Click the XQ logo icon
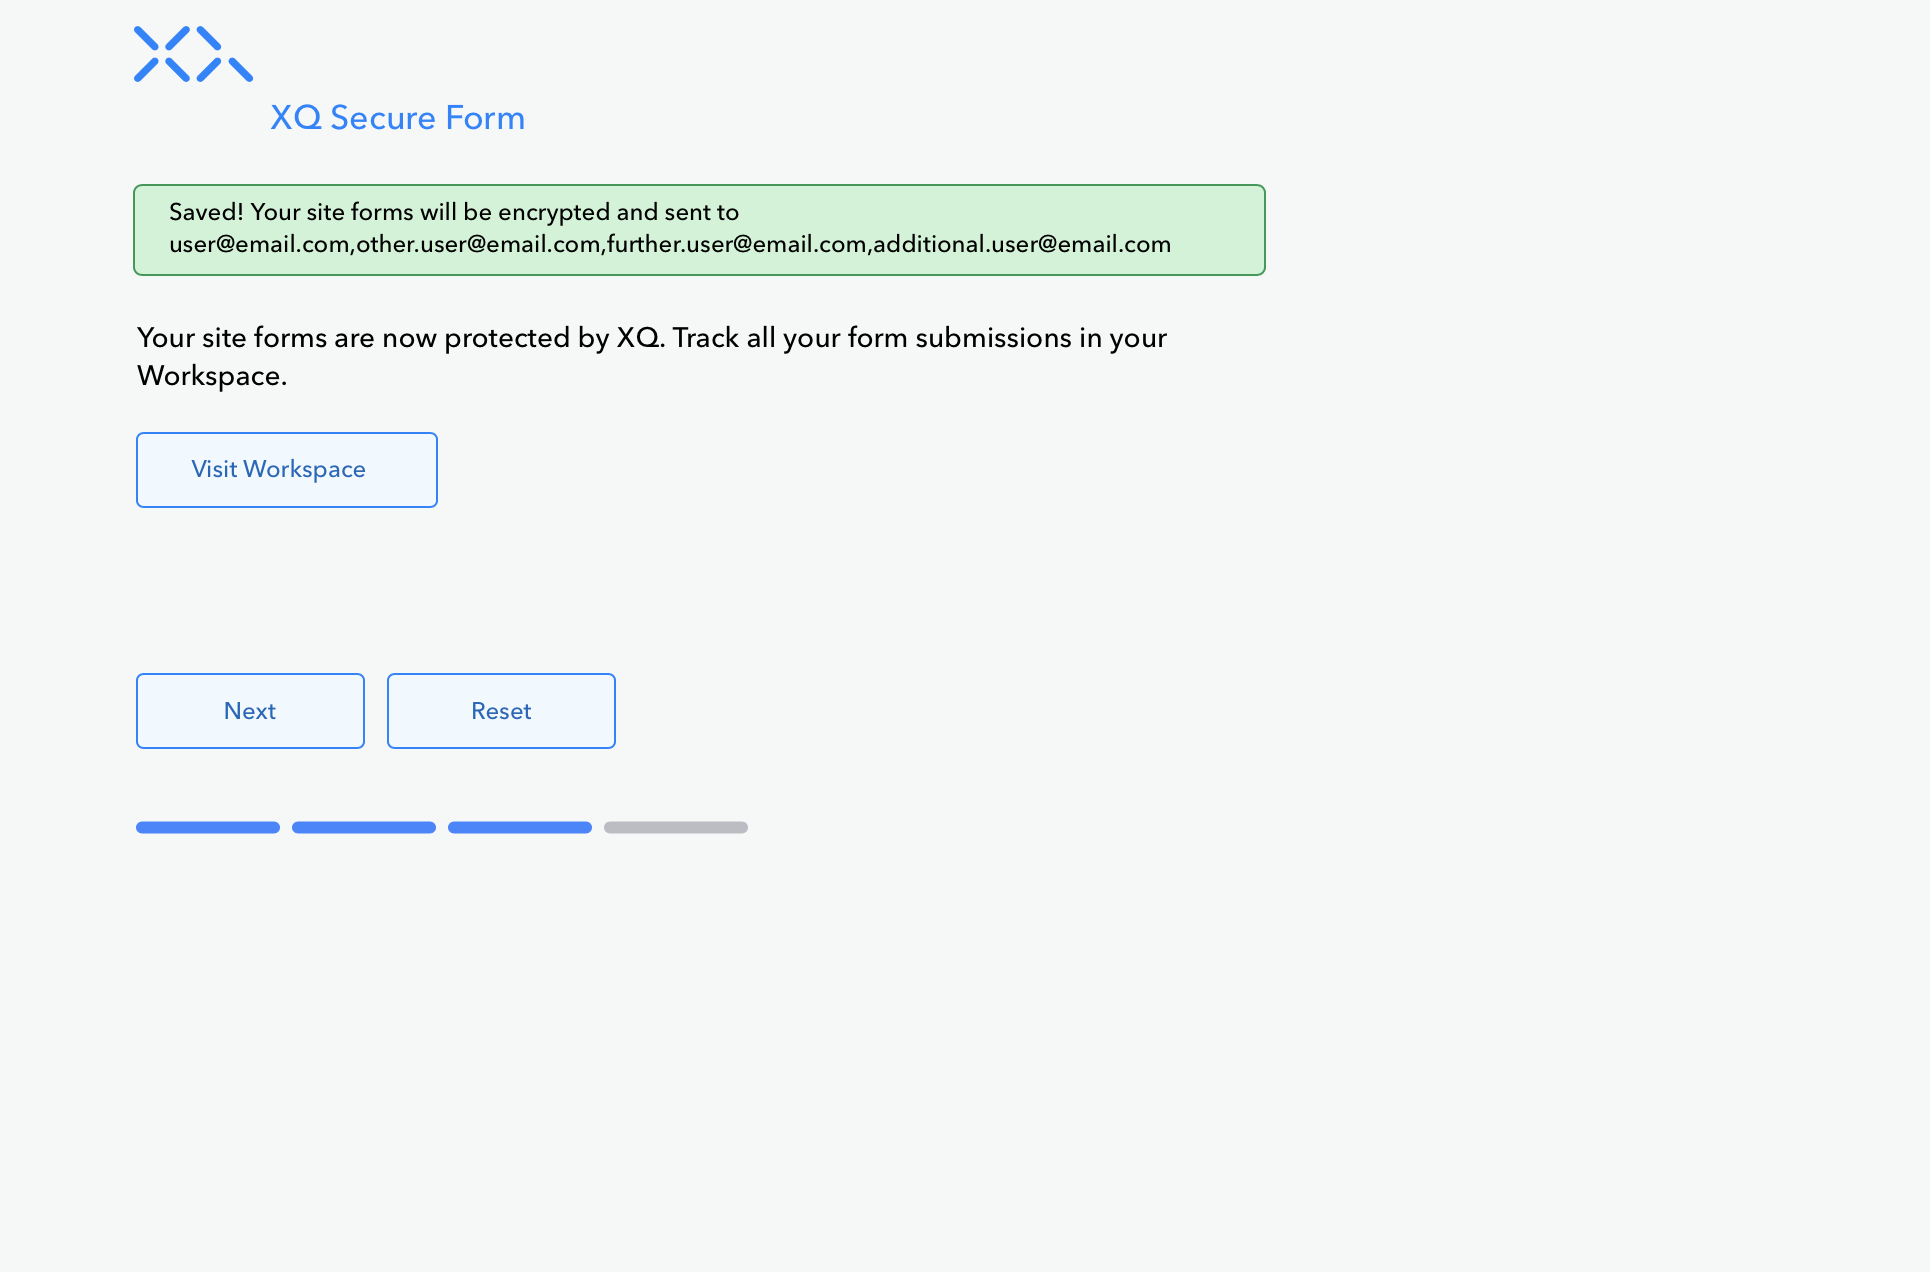The width and height of the screenshot is (1930, 1272). [193, 54]
